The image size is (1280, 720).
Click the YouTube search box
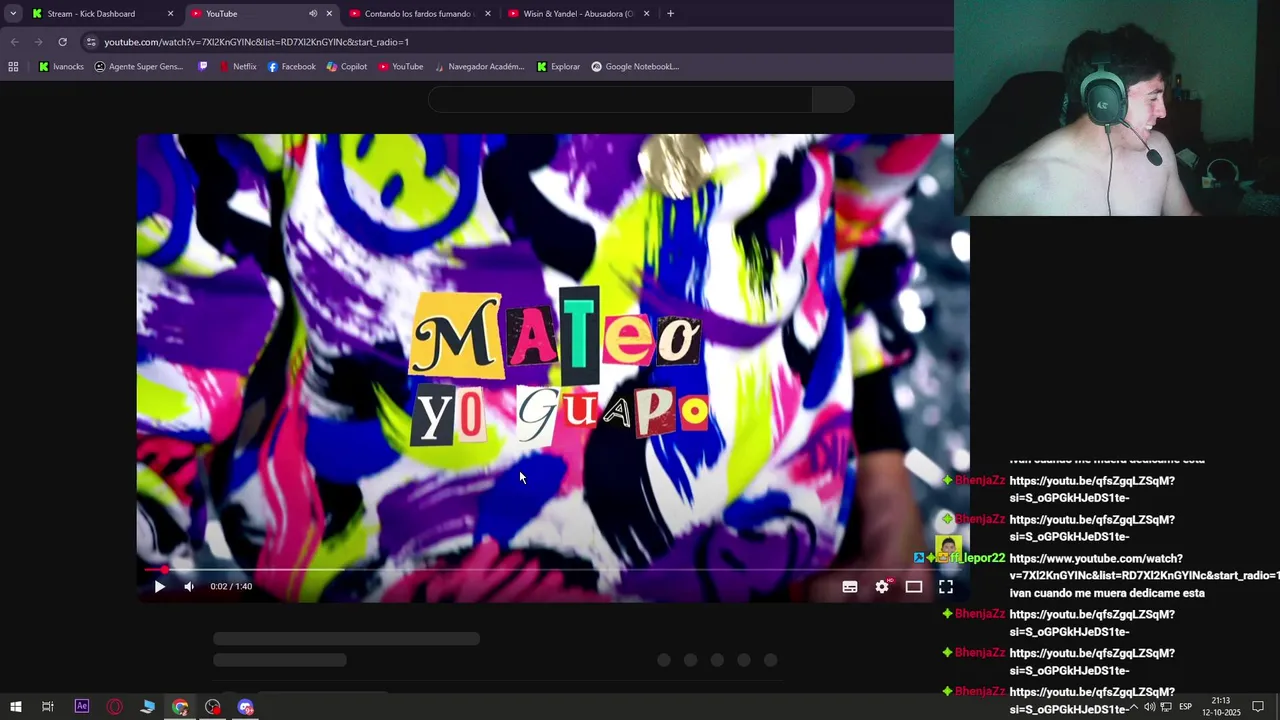pos(620,99)
